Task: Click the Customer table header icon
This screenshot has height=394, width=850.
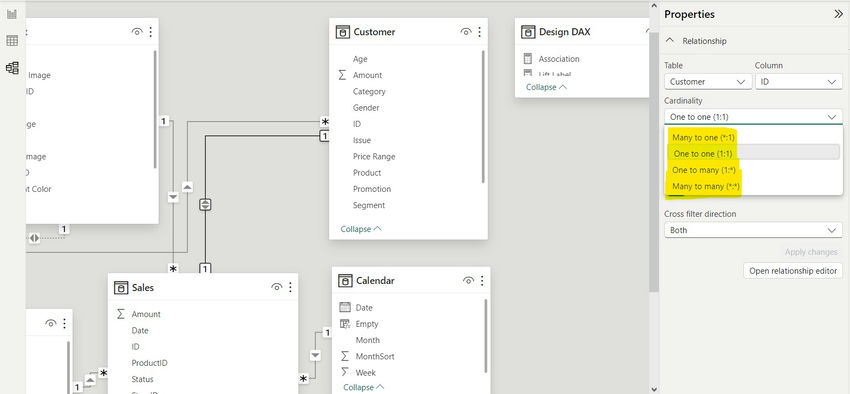Action: [x=343, y=32]
